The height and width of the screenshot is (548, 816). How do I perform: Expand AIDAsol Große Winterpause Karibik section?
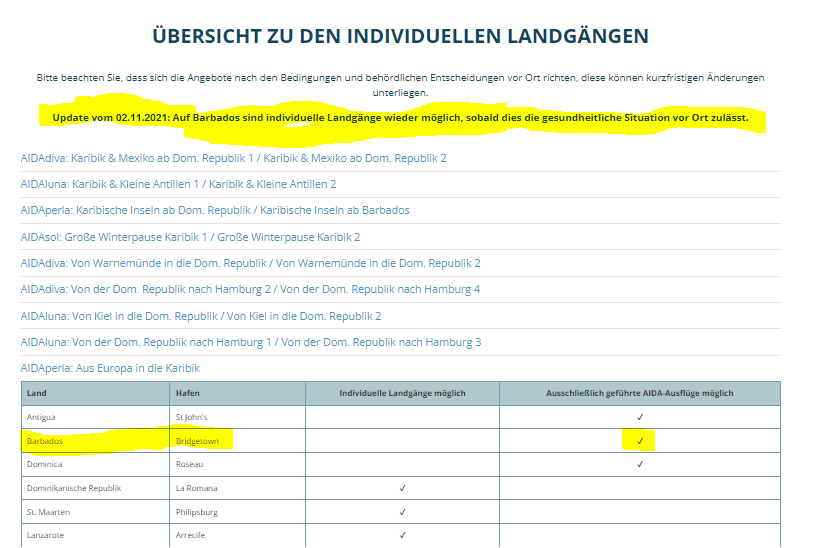pyautogui.click(x=190, y=237)
